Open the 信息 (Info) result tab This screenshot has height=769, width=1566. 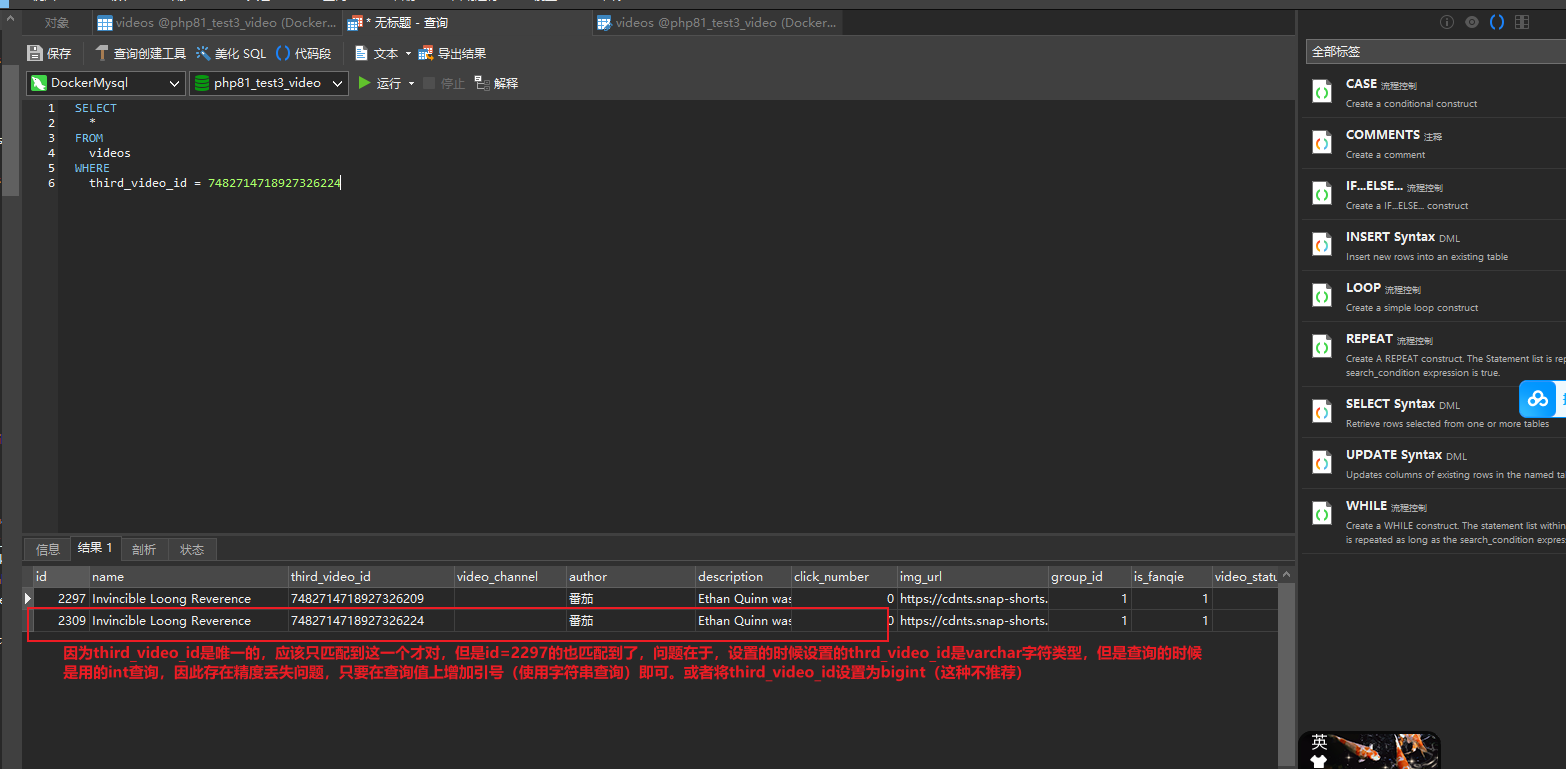(48, 549)
